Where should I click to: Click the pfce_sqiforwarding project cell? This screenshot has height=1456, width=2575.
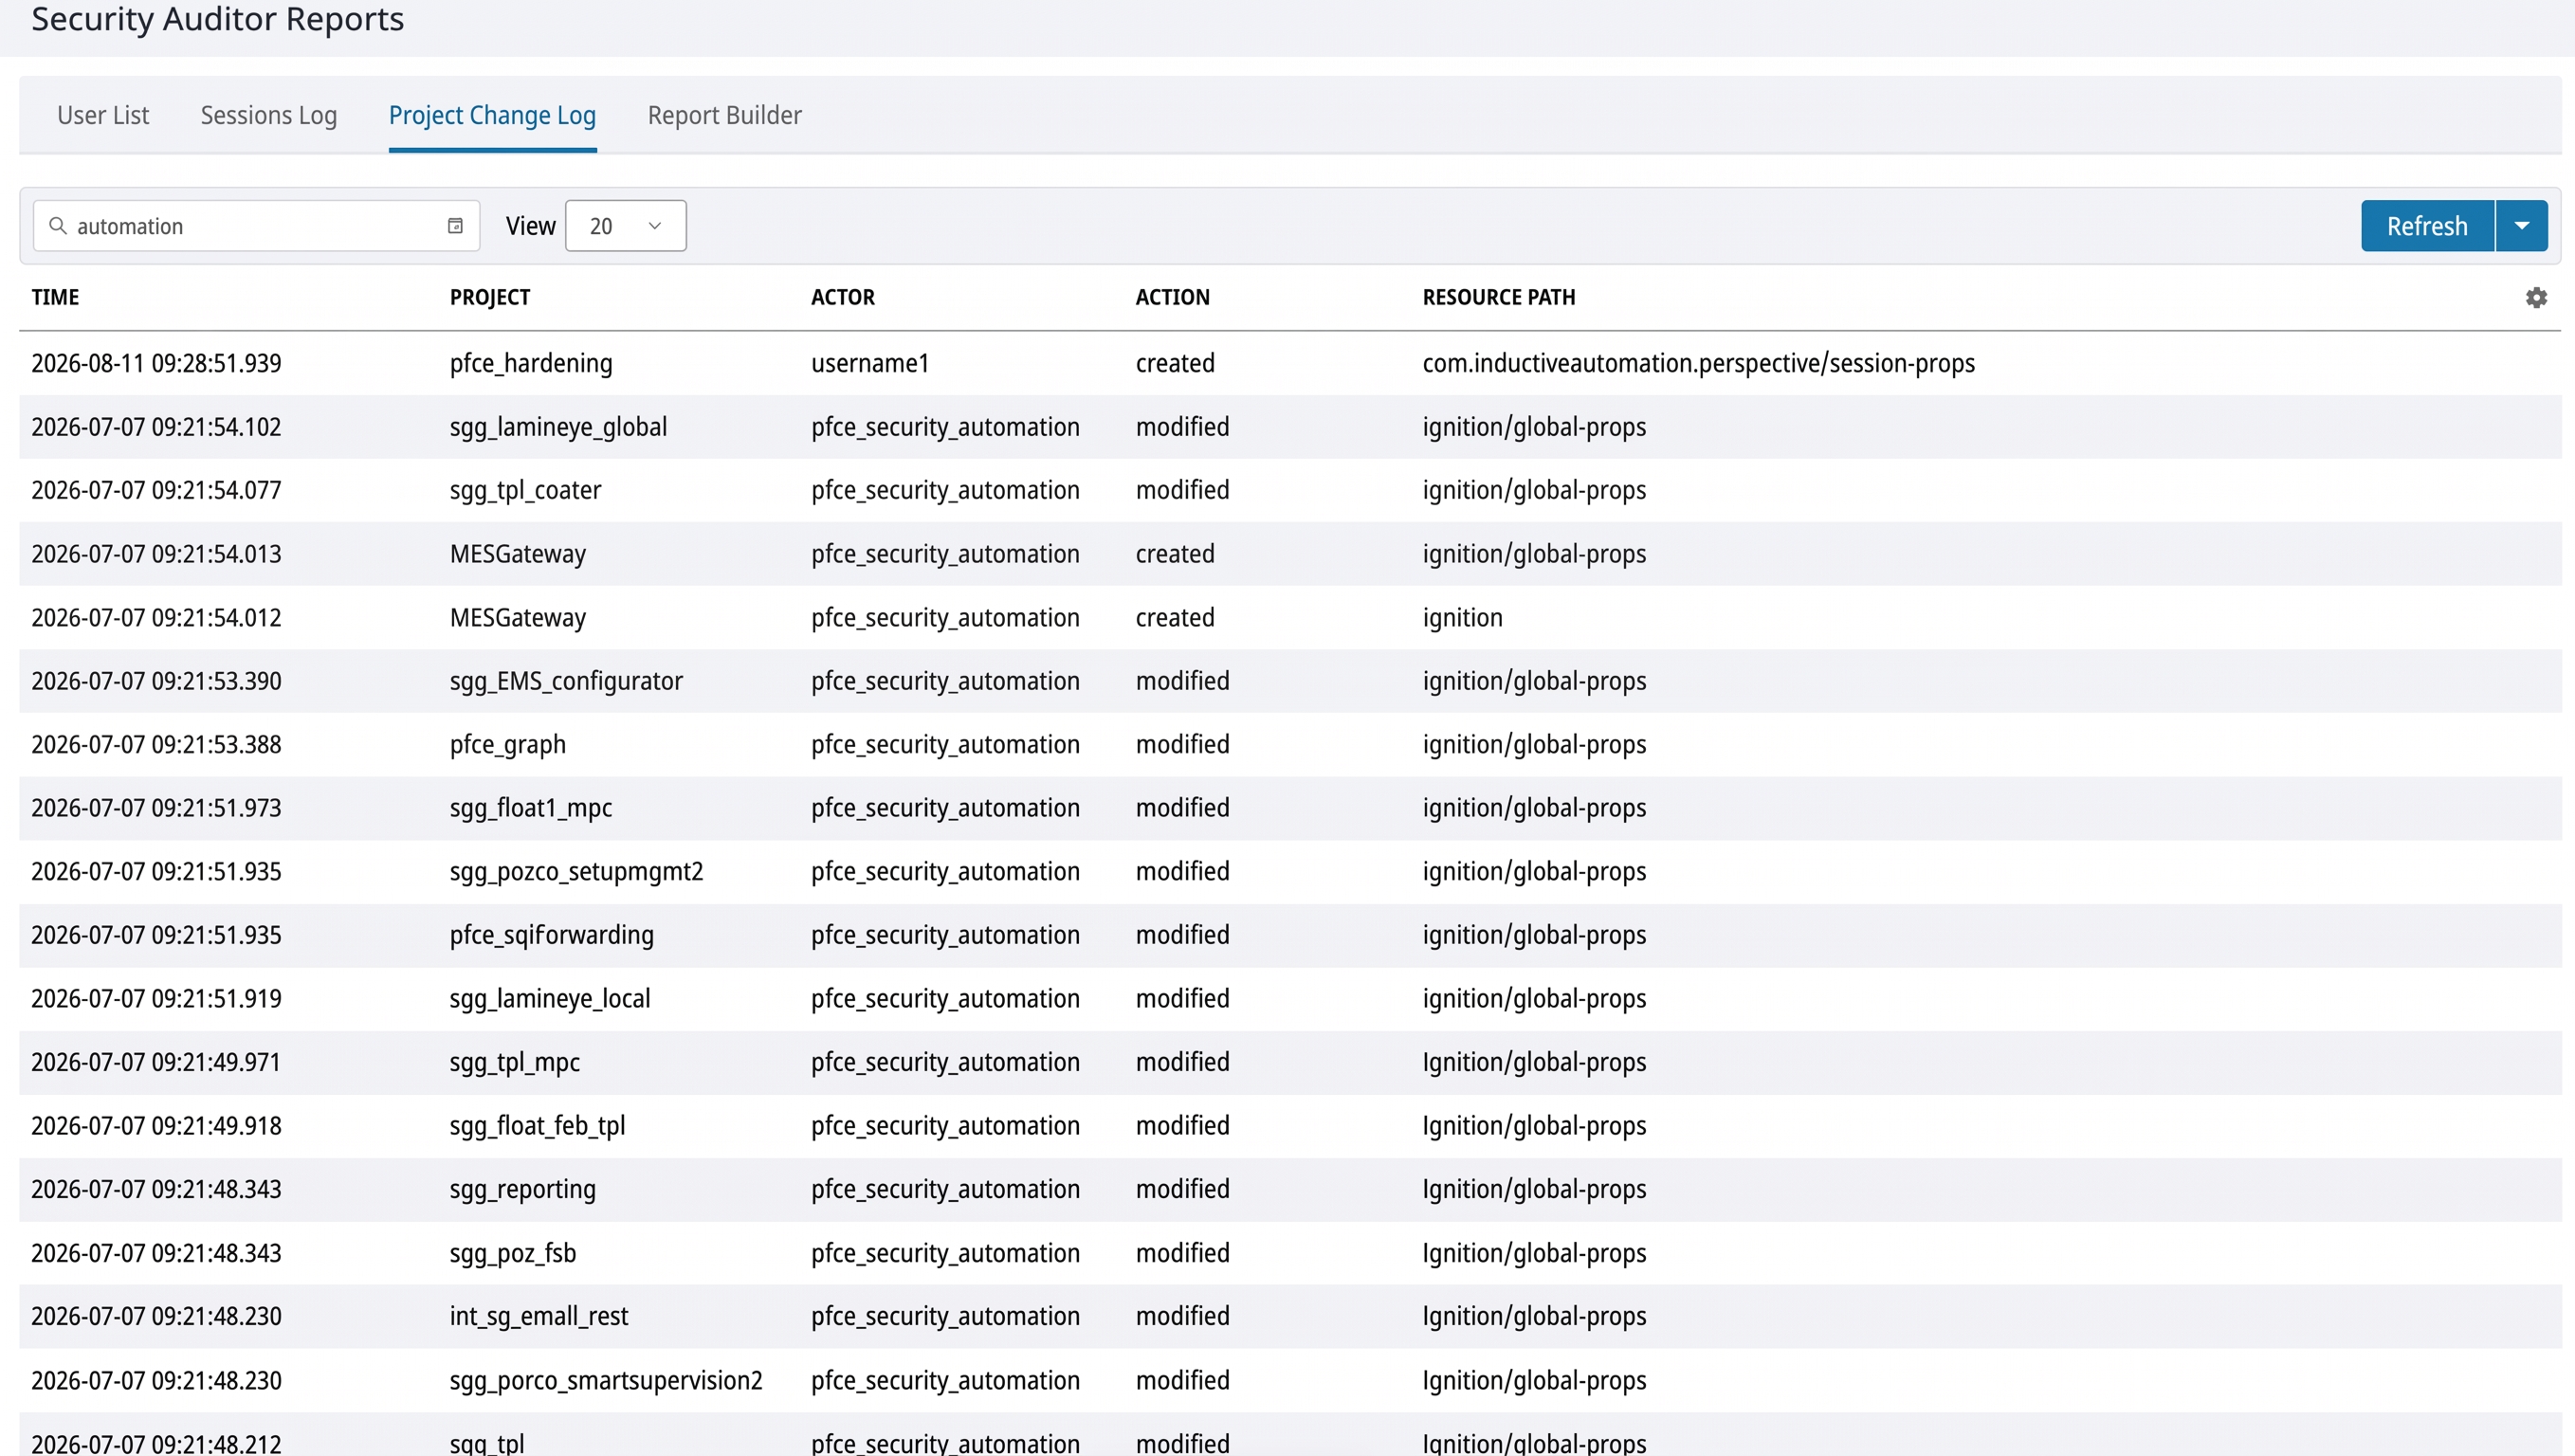click(552, 935)
